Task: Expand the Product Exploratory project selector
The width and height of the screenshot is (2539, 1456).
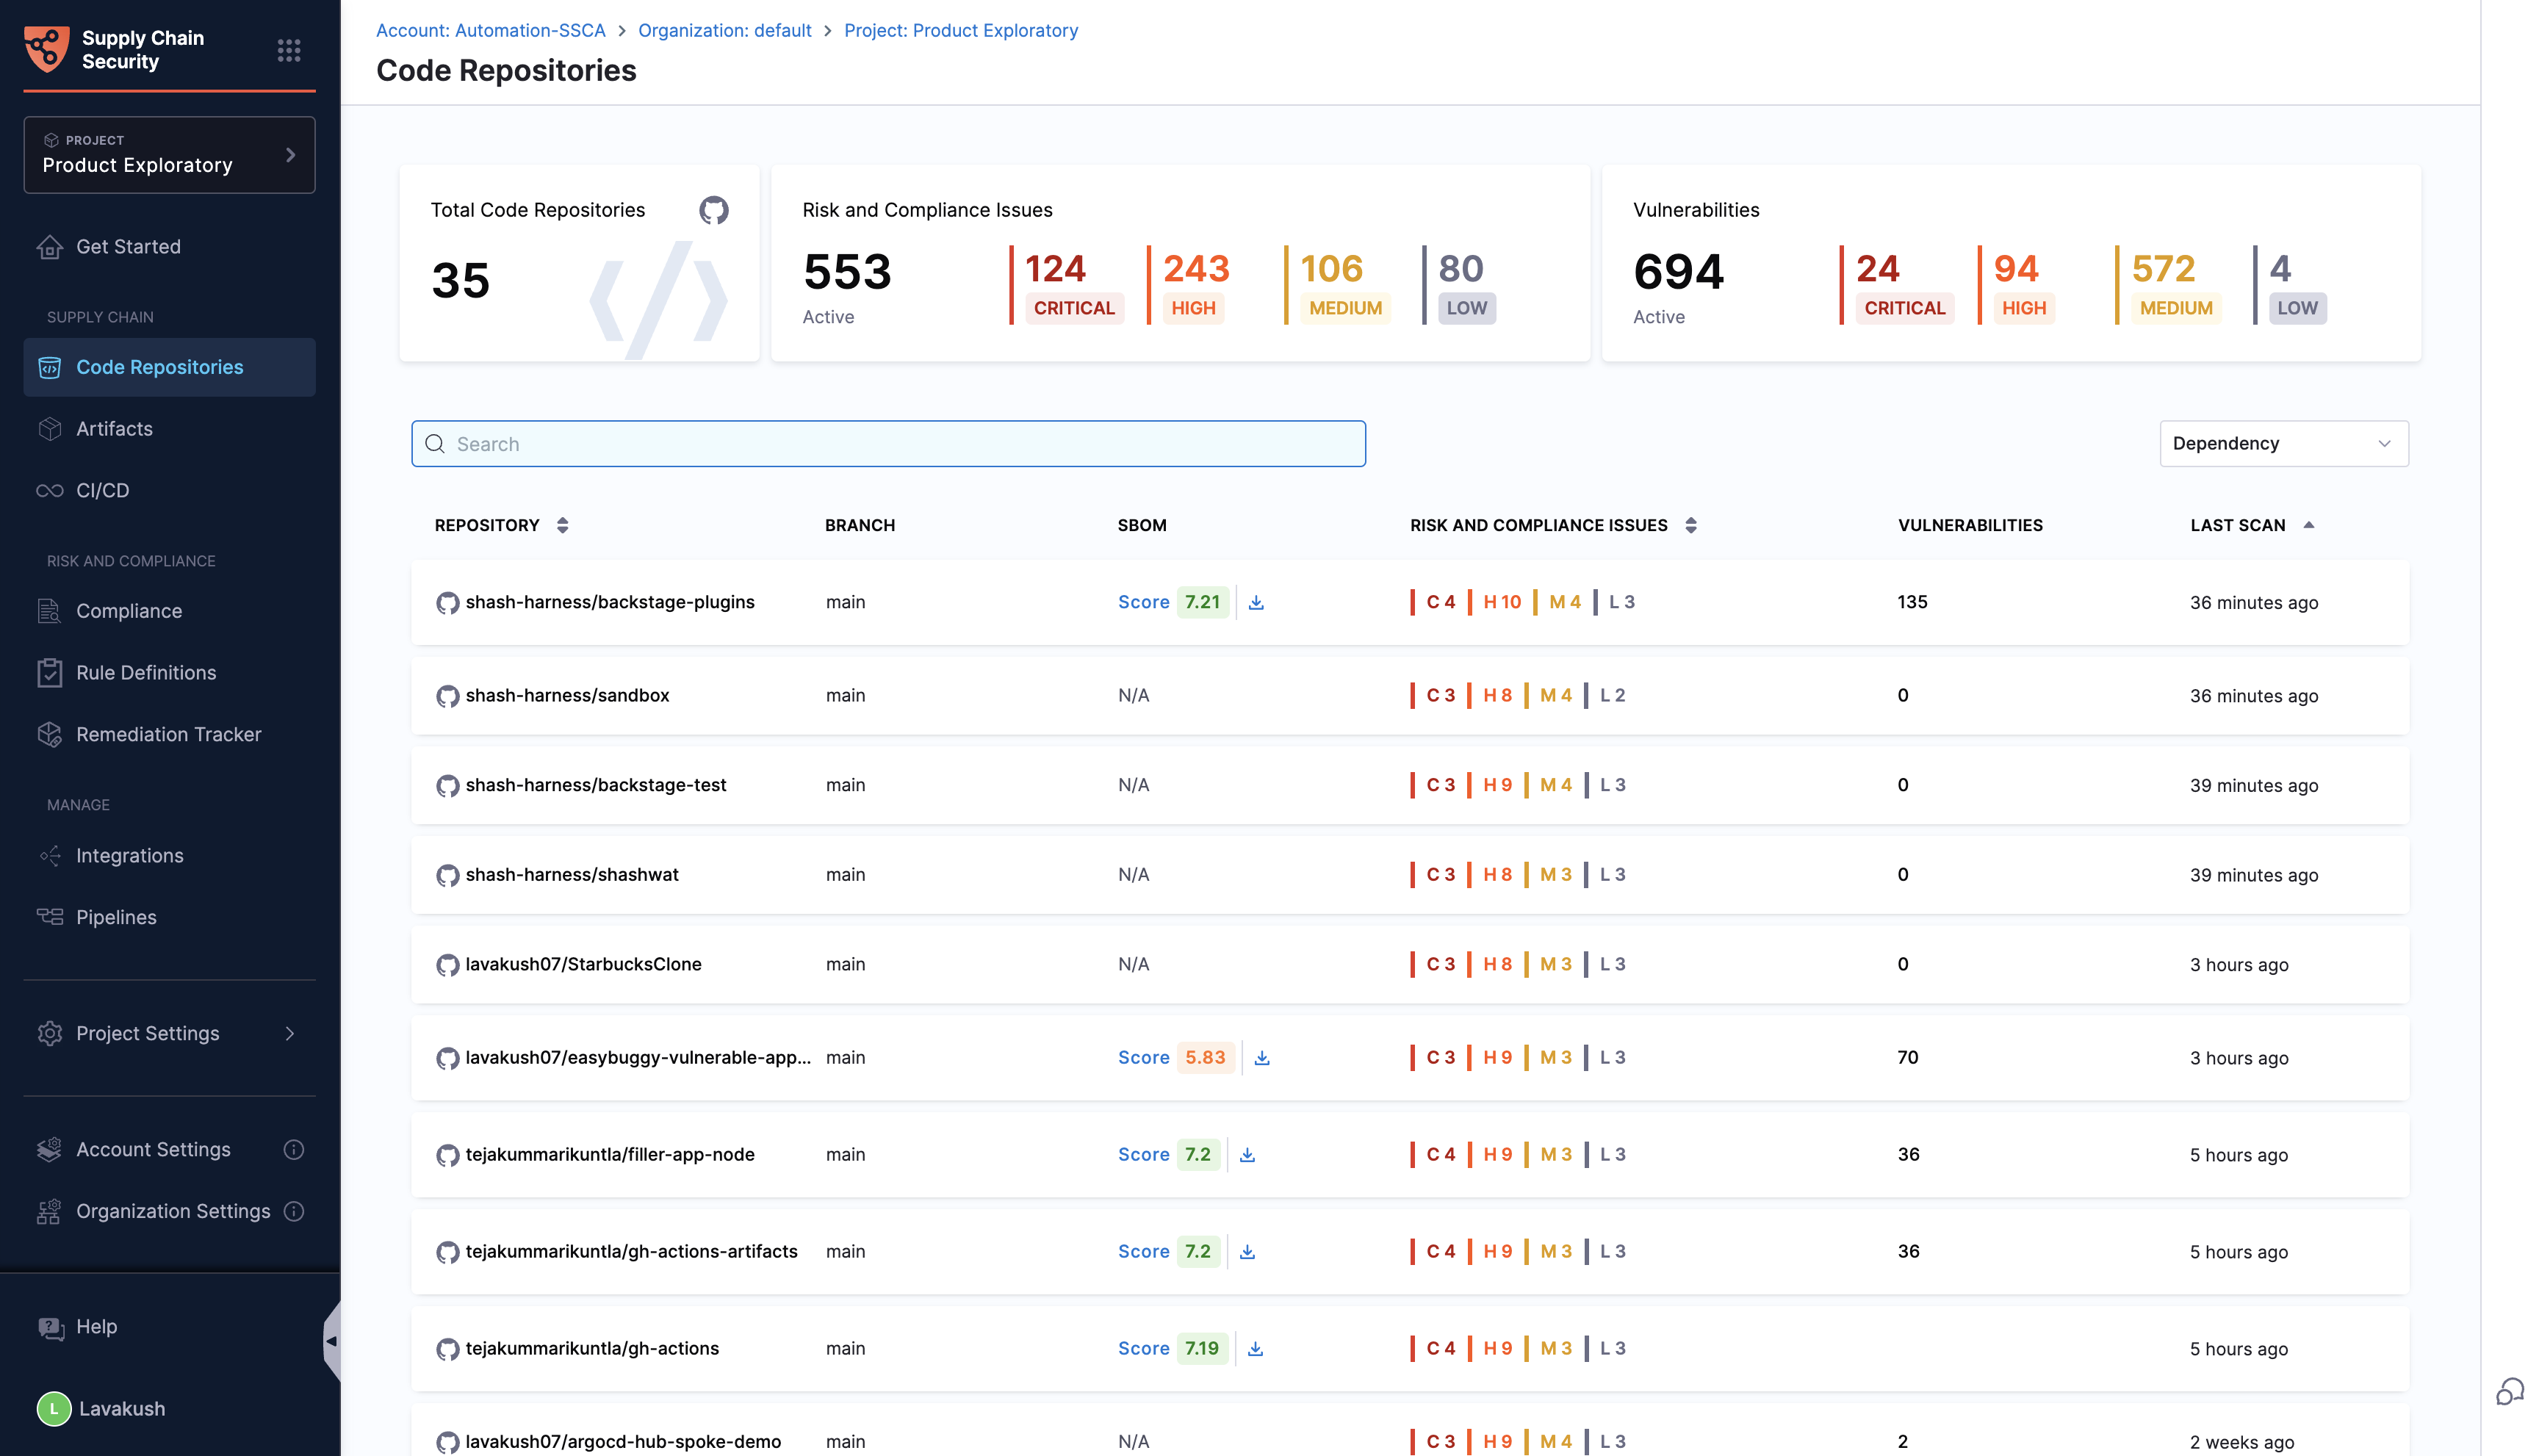Action: (169, 155)
